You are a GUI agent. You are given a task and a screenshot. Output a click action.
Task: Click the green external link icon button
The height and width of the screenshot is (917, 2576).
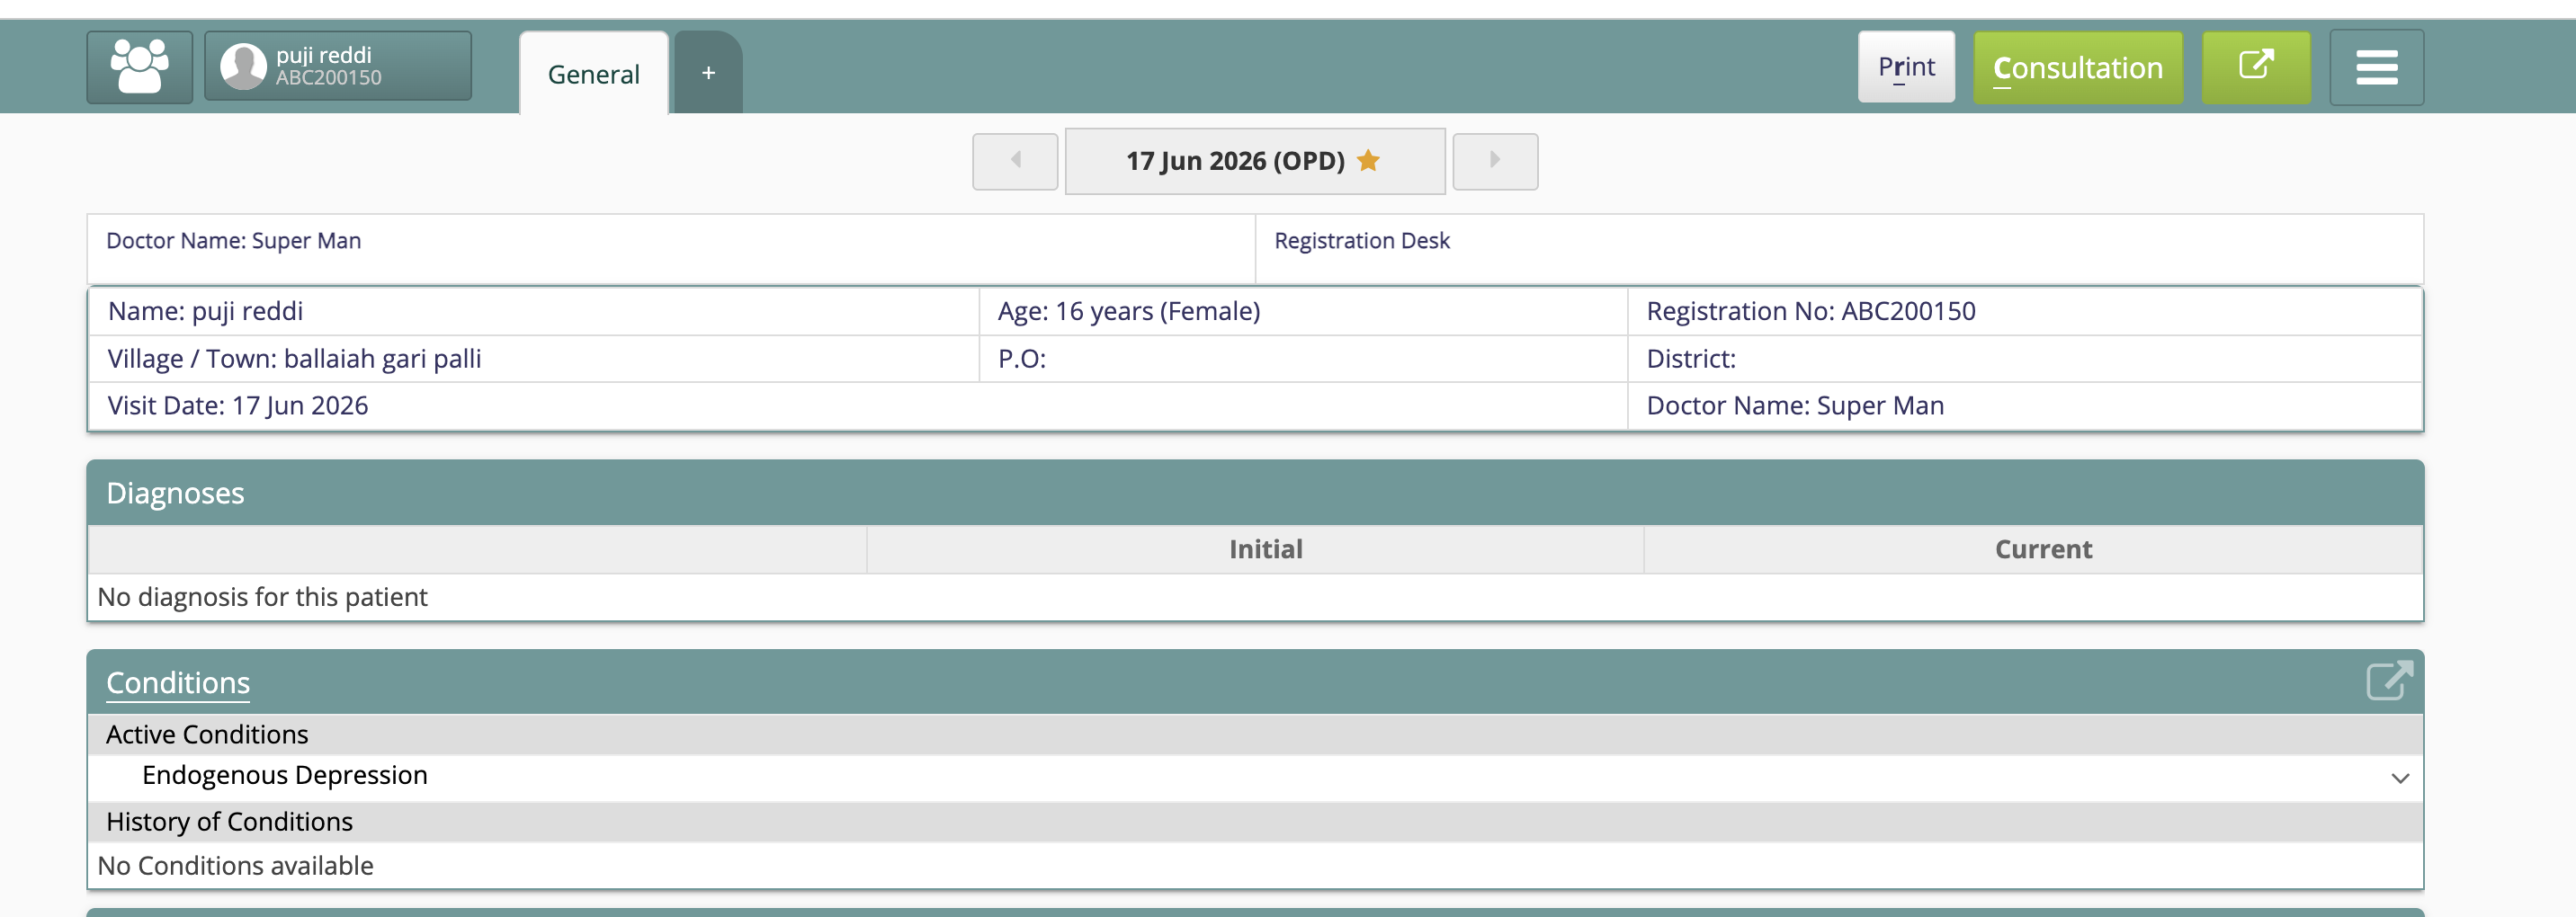tap(2256, 67)
